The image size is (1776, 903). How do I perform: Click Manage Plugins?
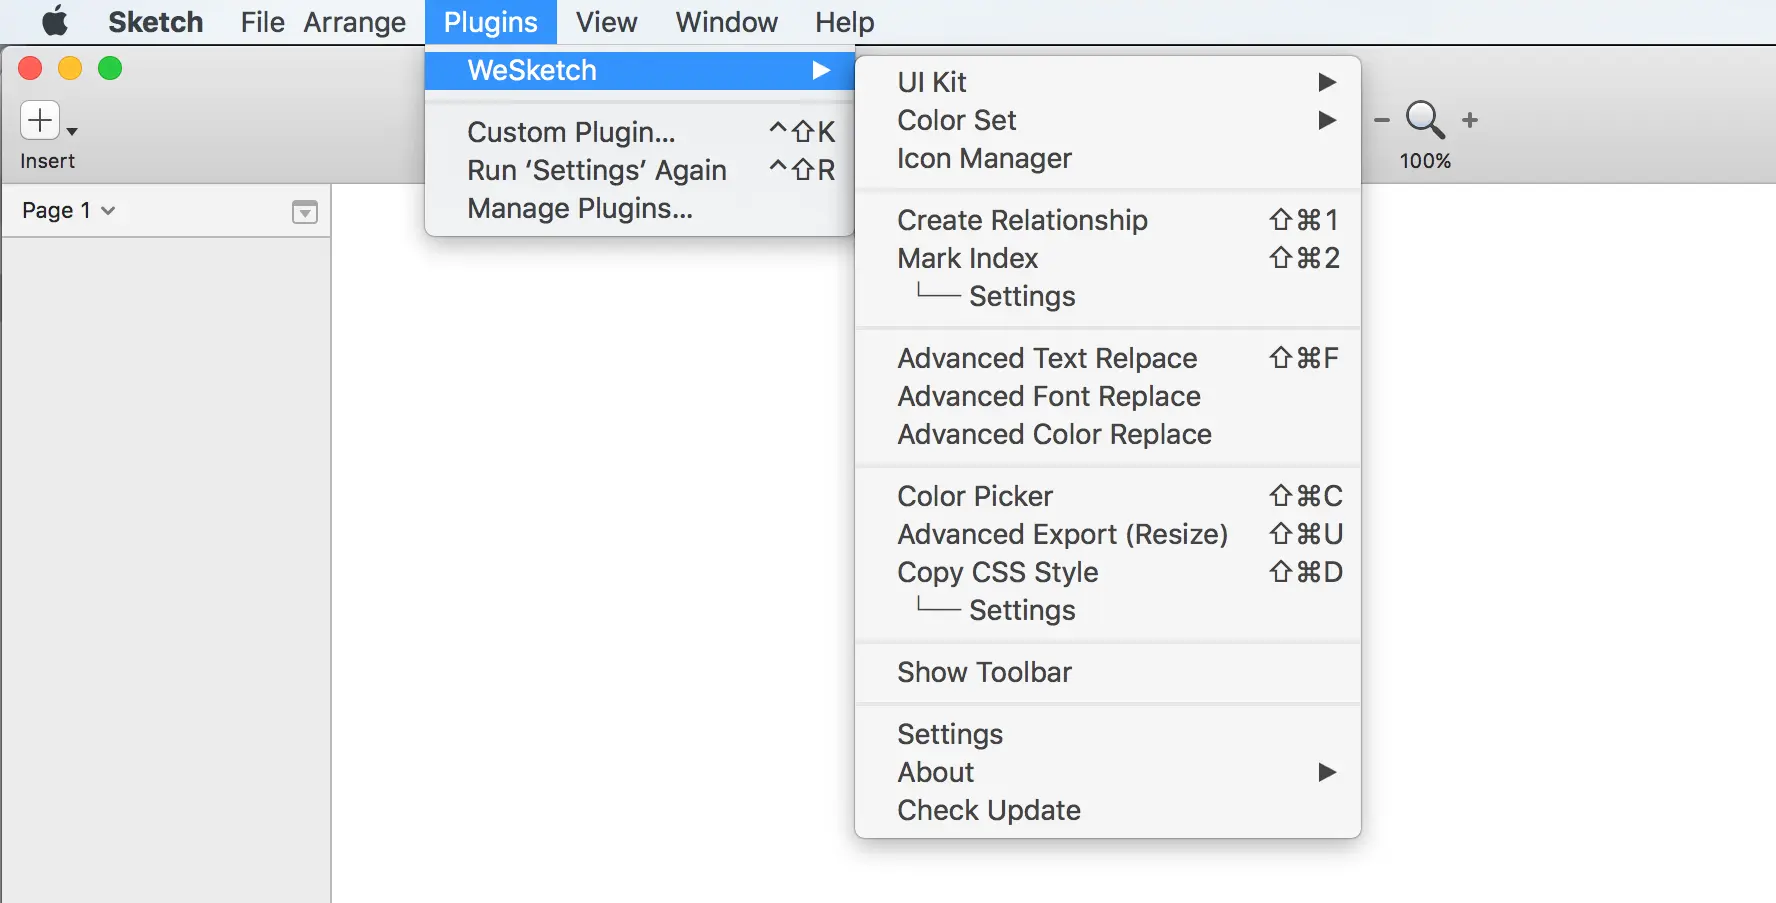pos(580,208)
